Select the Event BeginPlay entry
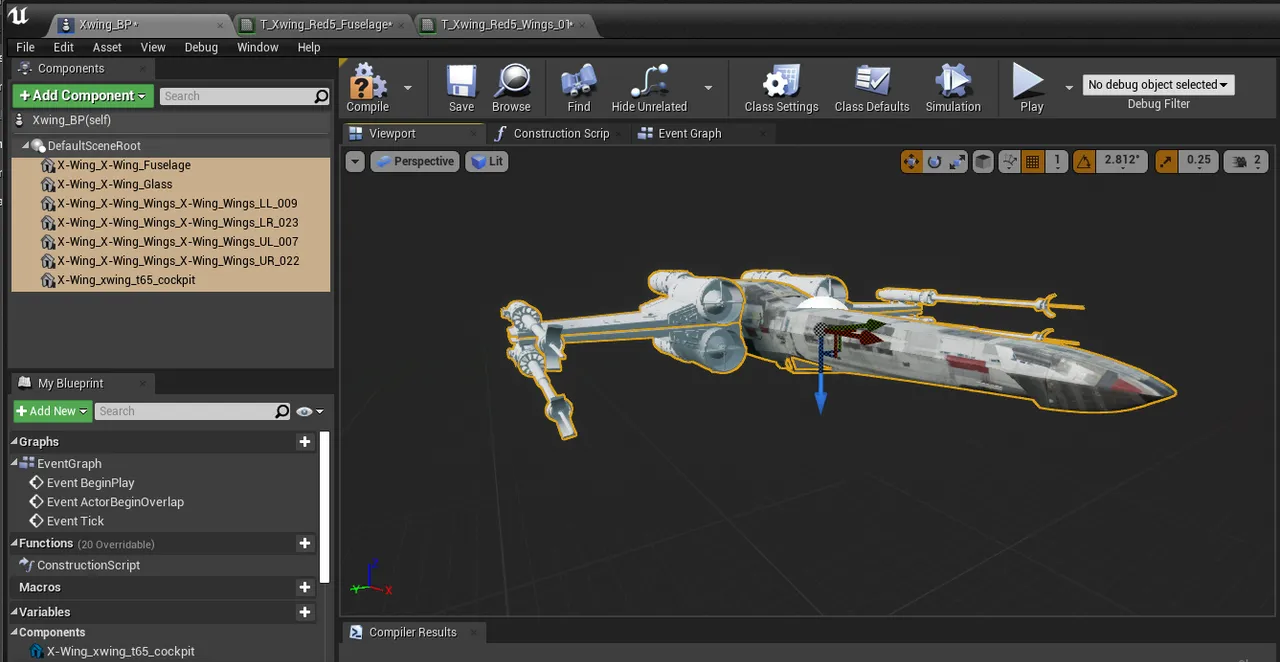 90,483
